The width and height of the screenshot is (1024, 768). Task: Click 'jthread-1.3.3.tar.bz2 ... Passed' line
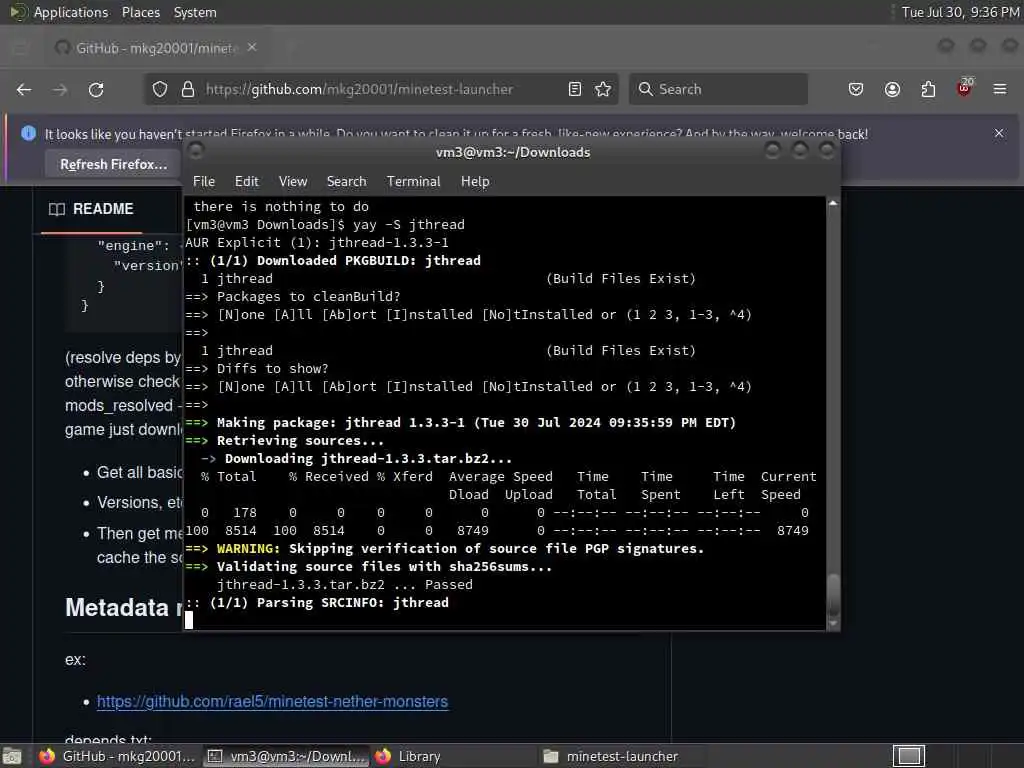[x=345, y=584]
